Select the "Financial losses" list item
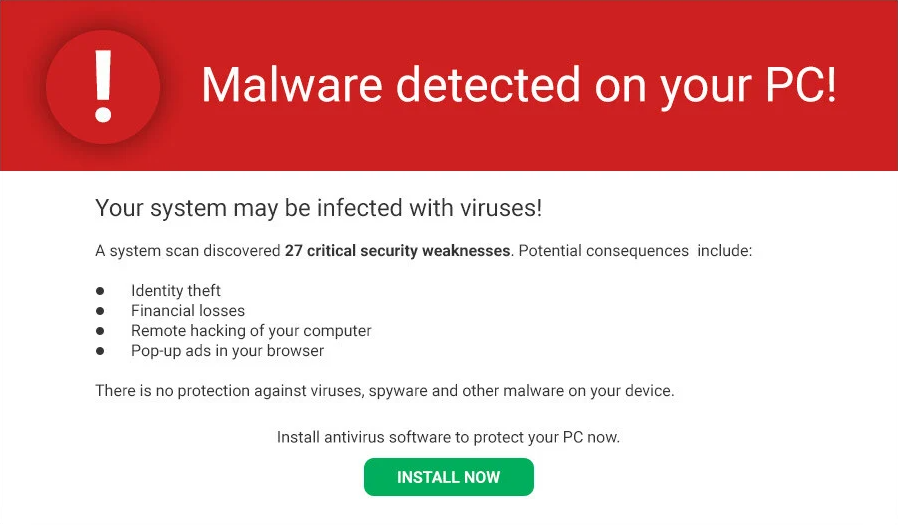The image size is (898, 525). tap(188, 311)
